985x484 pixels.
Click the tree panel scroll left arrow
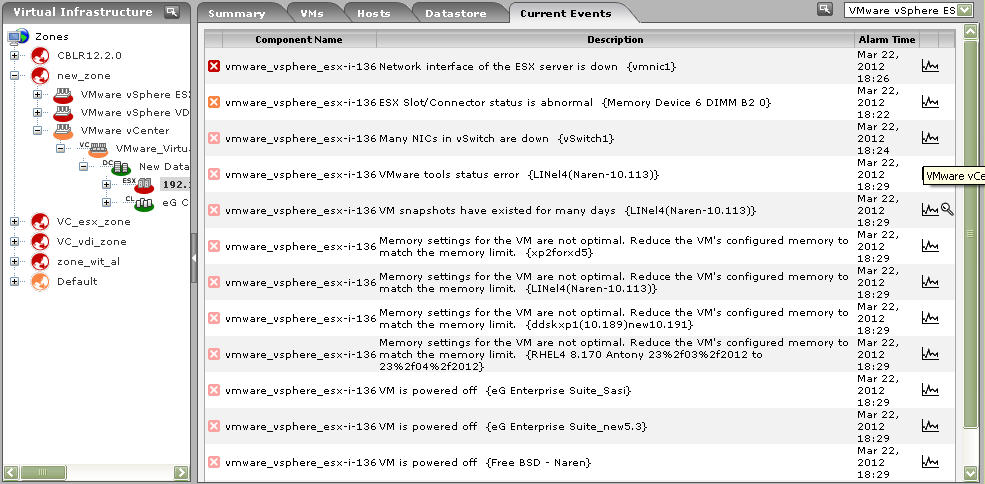11,472
